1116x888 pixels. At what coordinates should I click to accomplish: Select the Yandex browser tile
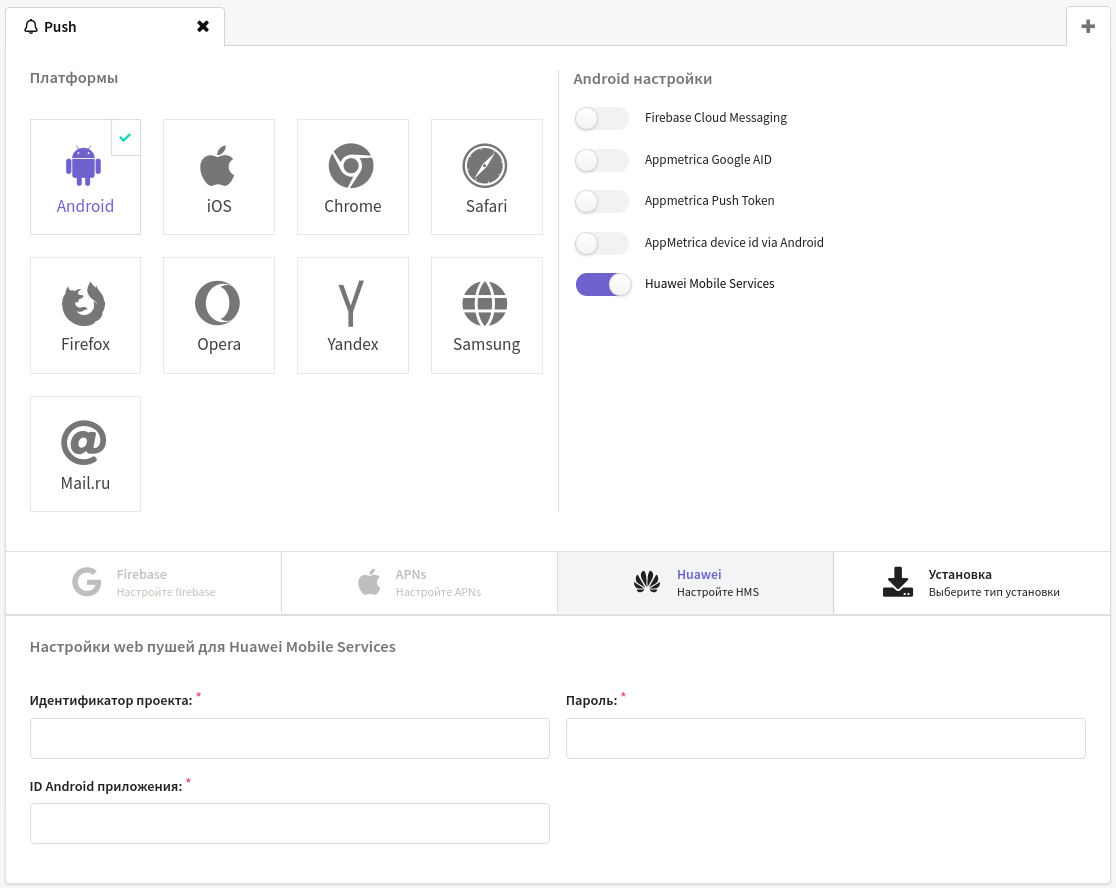[x=352, y=315]
